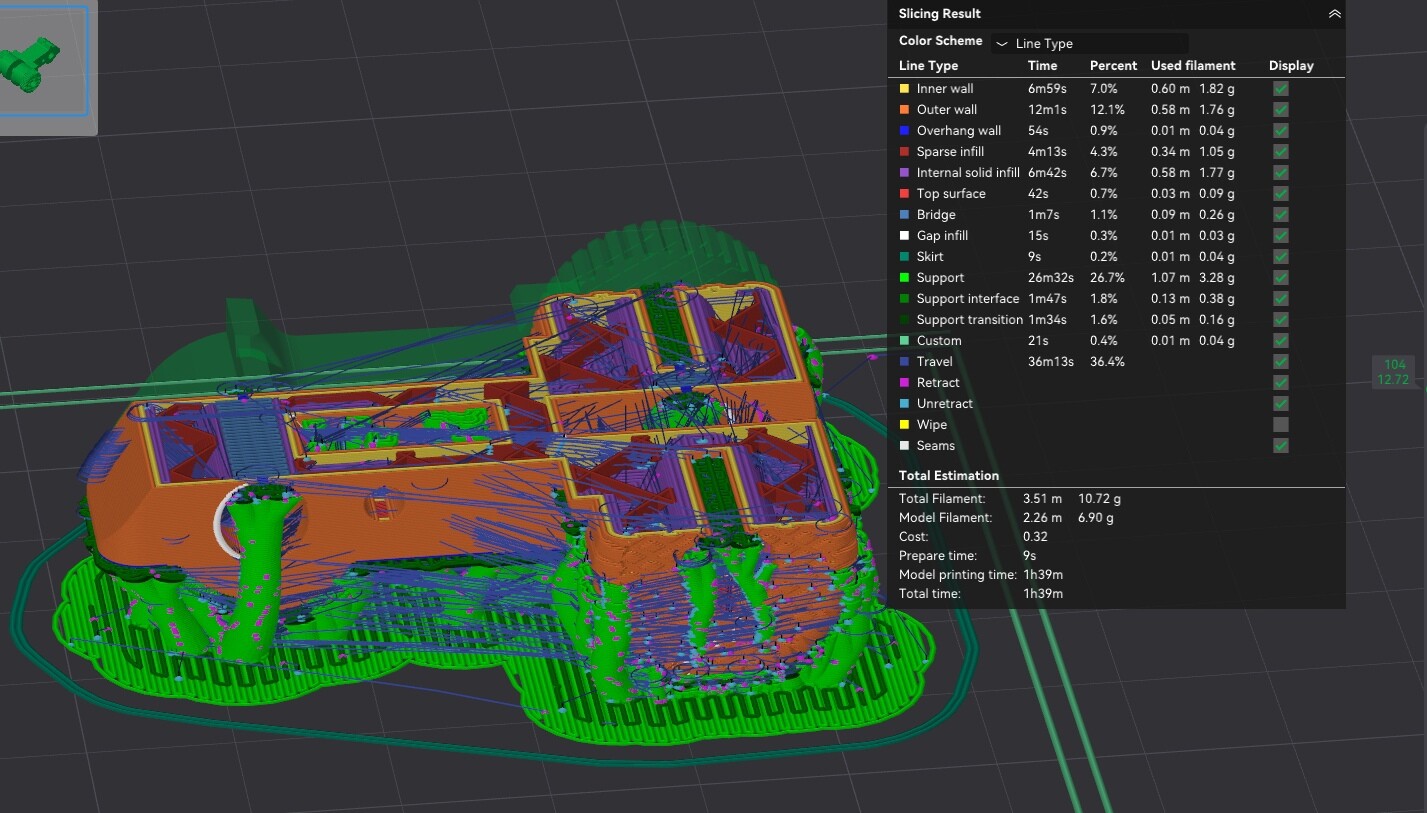Screen dimensions: 1427x813
Task: Click the blue Overhang wall color swatch
Action: point(905,131)
